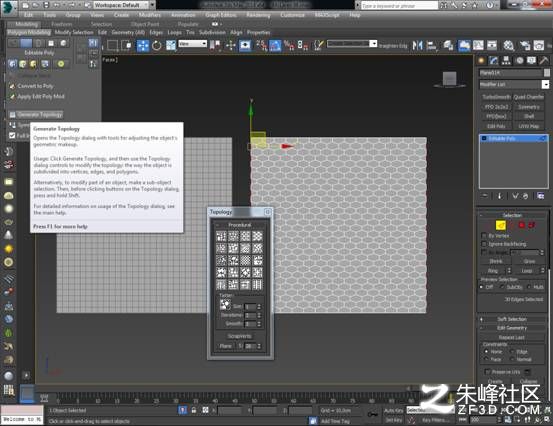Open the Utilities hammer panel tab
The height and width of the screenshot is (426, 553).
[x=544, y=60]
